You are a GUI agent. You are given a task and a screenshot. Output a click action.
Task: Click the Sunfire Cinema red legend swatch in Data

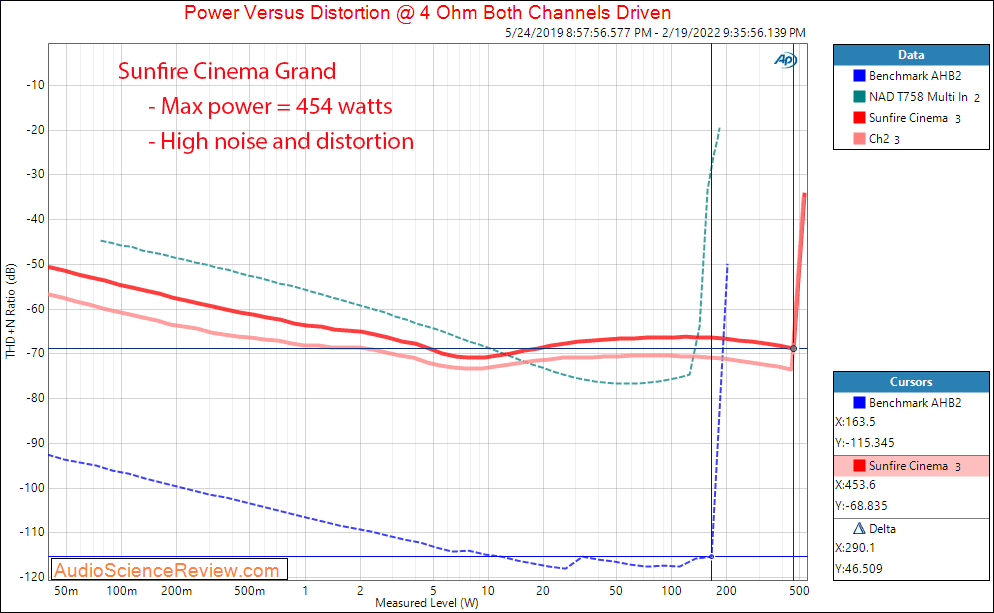860,117
